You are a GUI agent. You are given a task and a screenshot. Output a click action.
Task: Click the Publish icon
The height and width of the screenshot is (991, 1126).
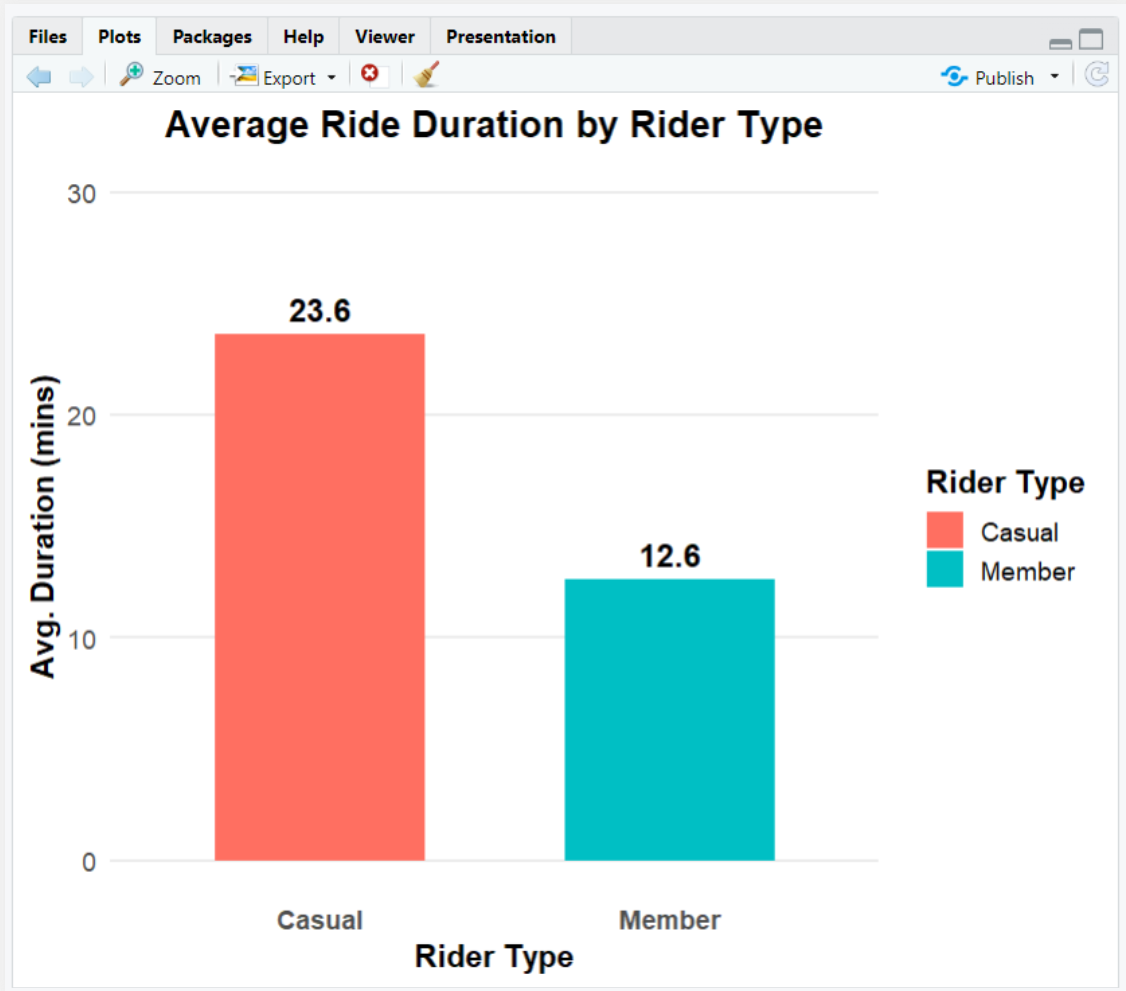(x=952, y=76)
